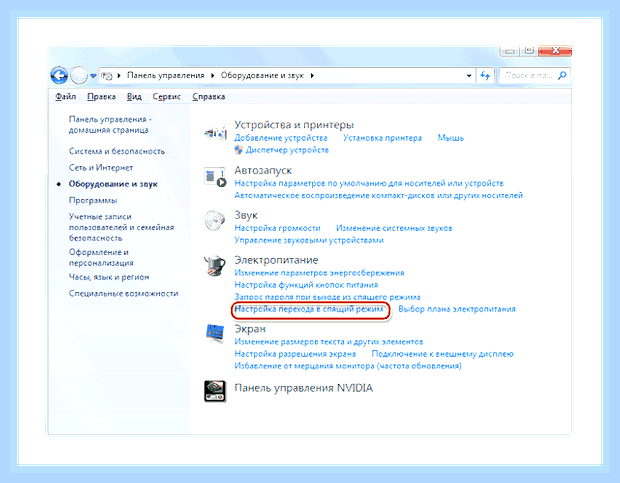The width and height of the screenshot is (620, 483).
Task: Expand arrow after Панель управления in breadcrumb
Action: [x=212, y=75]
